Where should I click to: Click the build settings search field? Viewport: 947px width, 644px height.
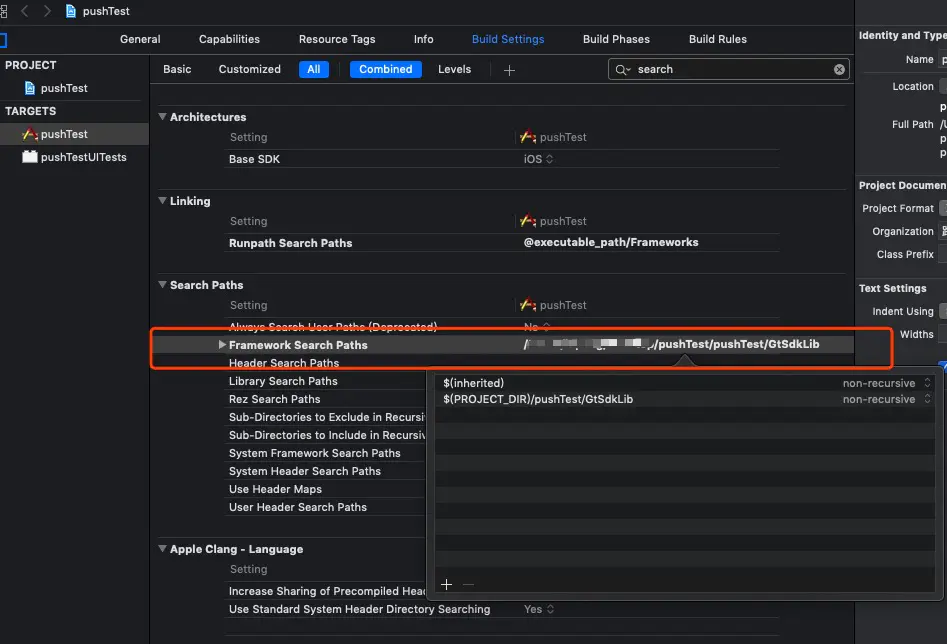point(729,69)
